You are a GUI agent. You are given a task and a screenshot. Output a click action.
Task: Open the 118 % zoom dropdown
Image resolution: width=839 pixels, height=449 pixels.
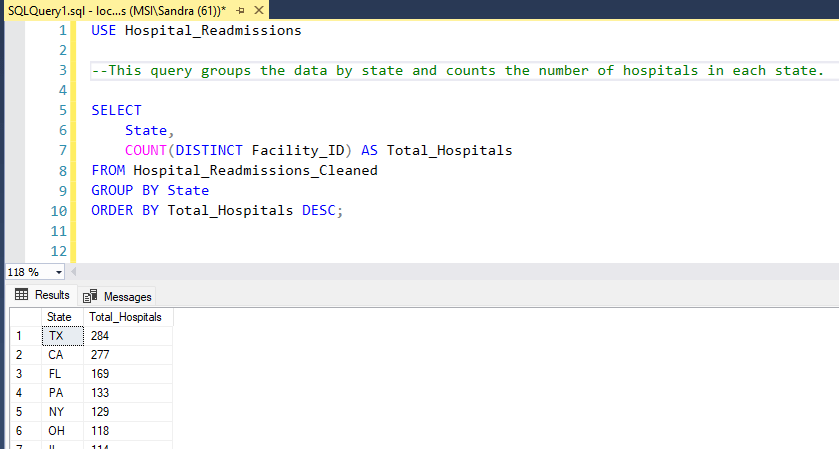[x=58, y=272]
